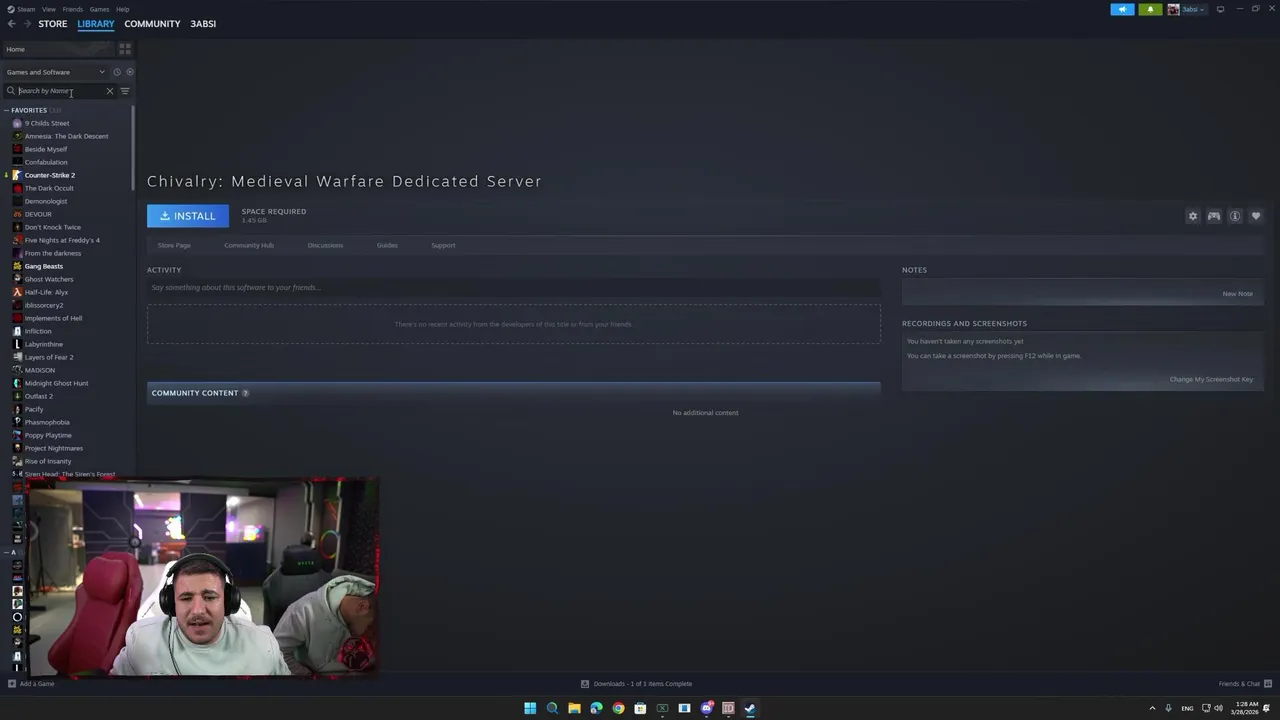This screenshot has width=1280, height=720.
Task: Select MADiSON in the library
Action: tap(39, 370)
